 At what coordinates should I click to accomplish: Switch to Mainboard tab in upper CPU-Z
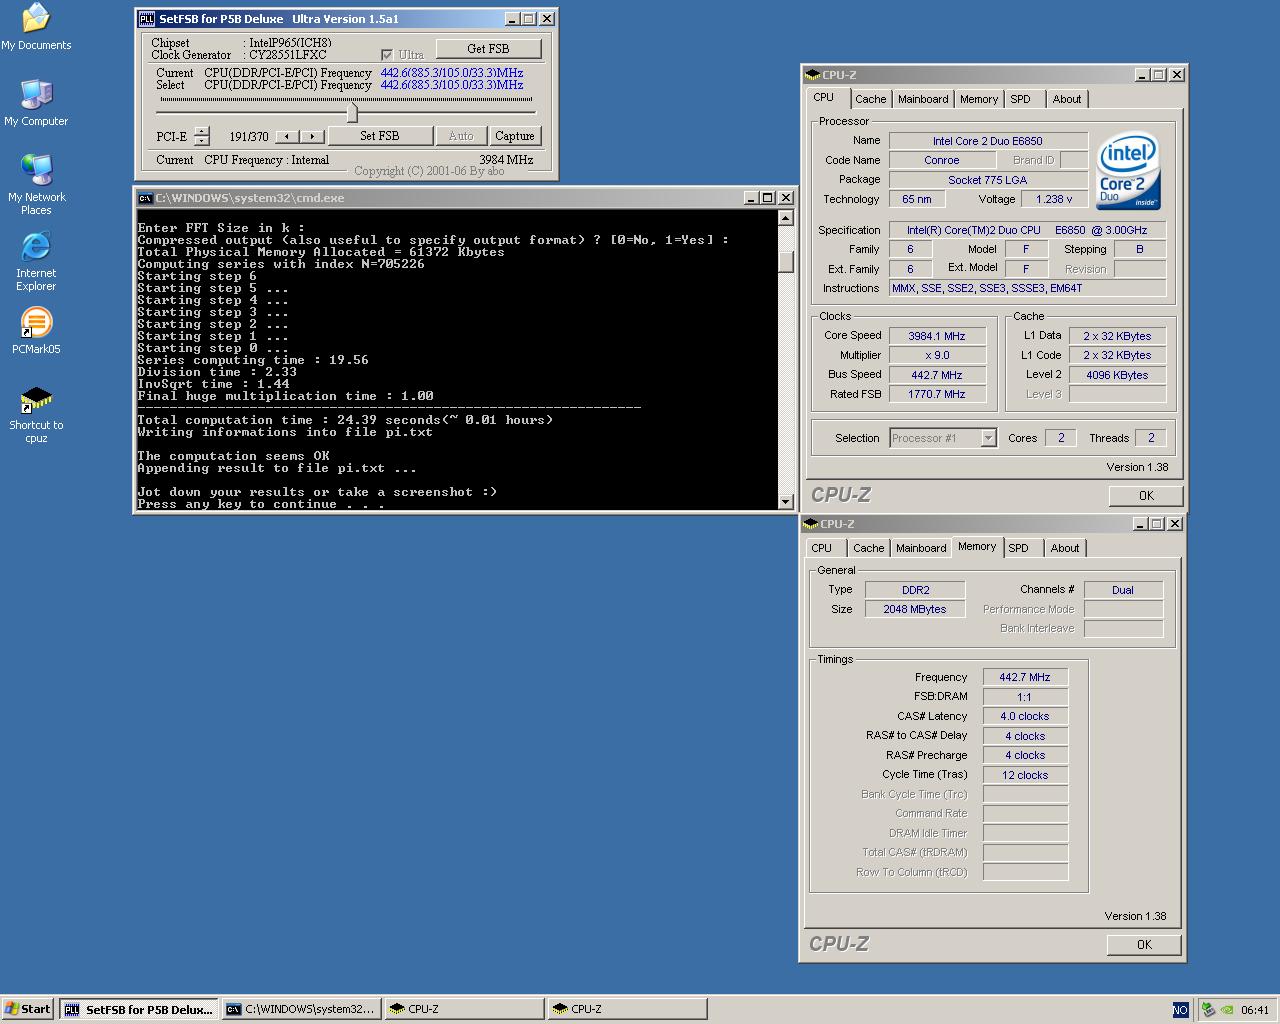pos(923,99)
